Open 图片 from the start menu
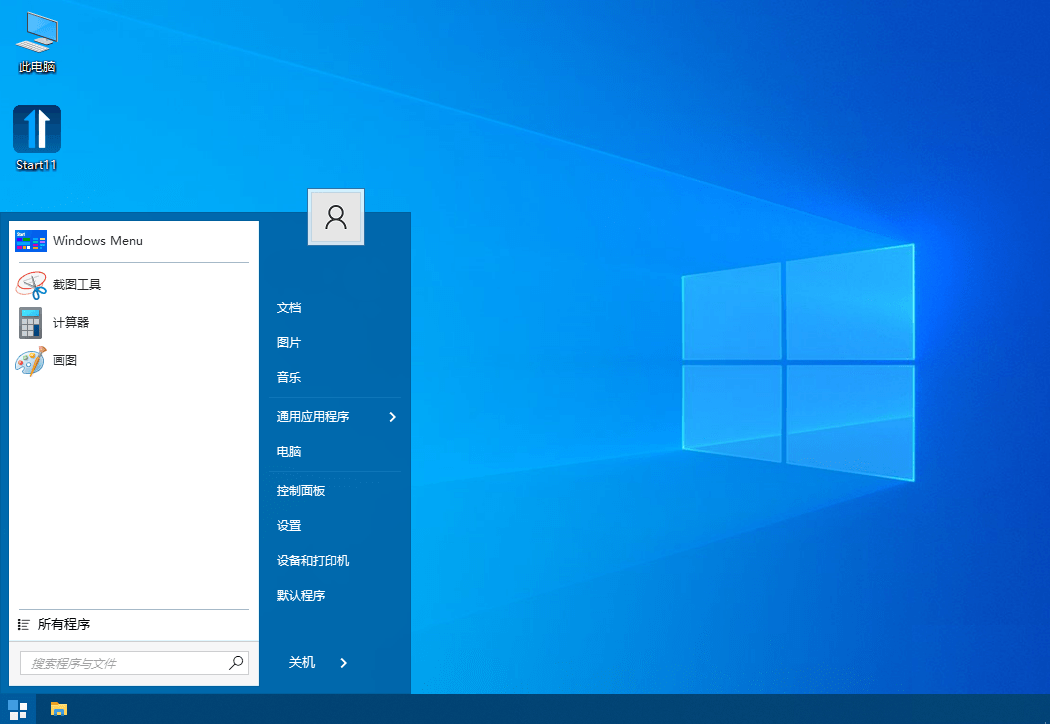 (x=289, y=342)
